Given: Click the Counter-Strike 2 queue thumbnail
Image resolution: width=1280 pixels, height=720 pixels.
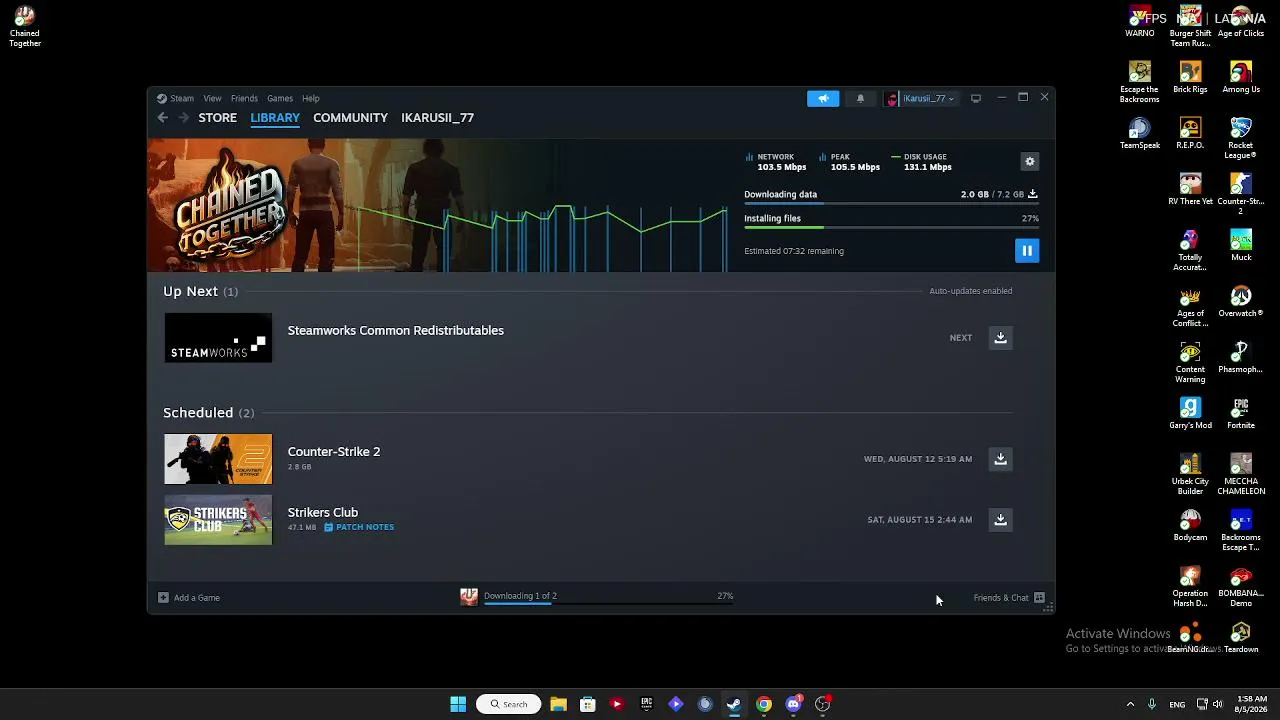Looking at the screenshot, I should (218, 459).
